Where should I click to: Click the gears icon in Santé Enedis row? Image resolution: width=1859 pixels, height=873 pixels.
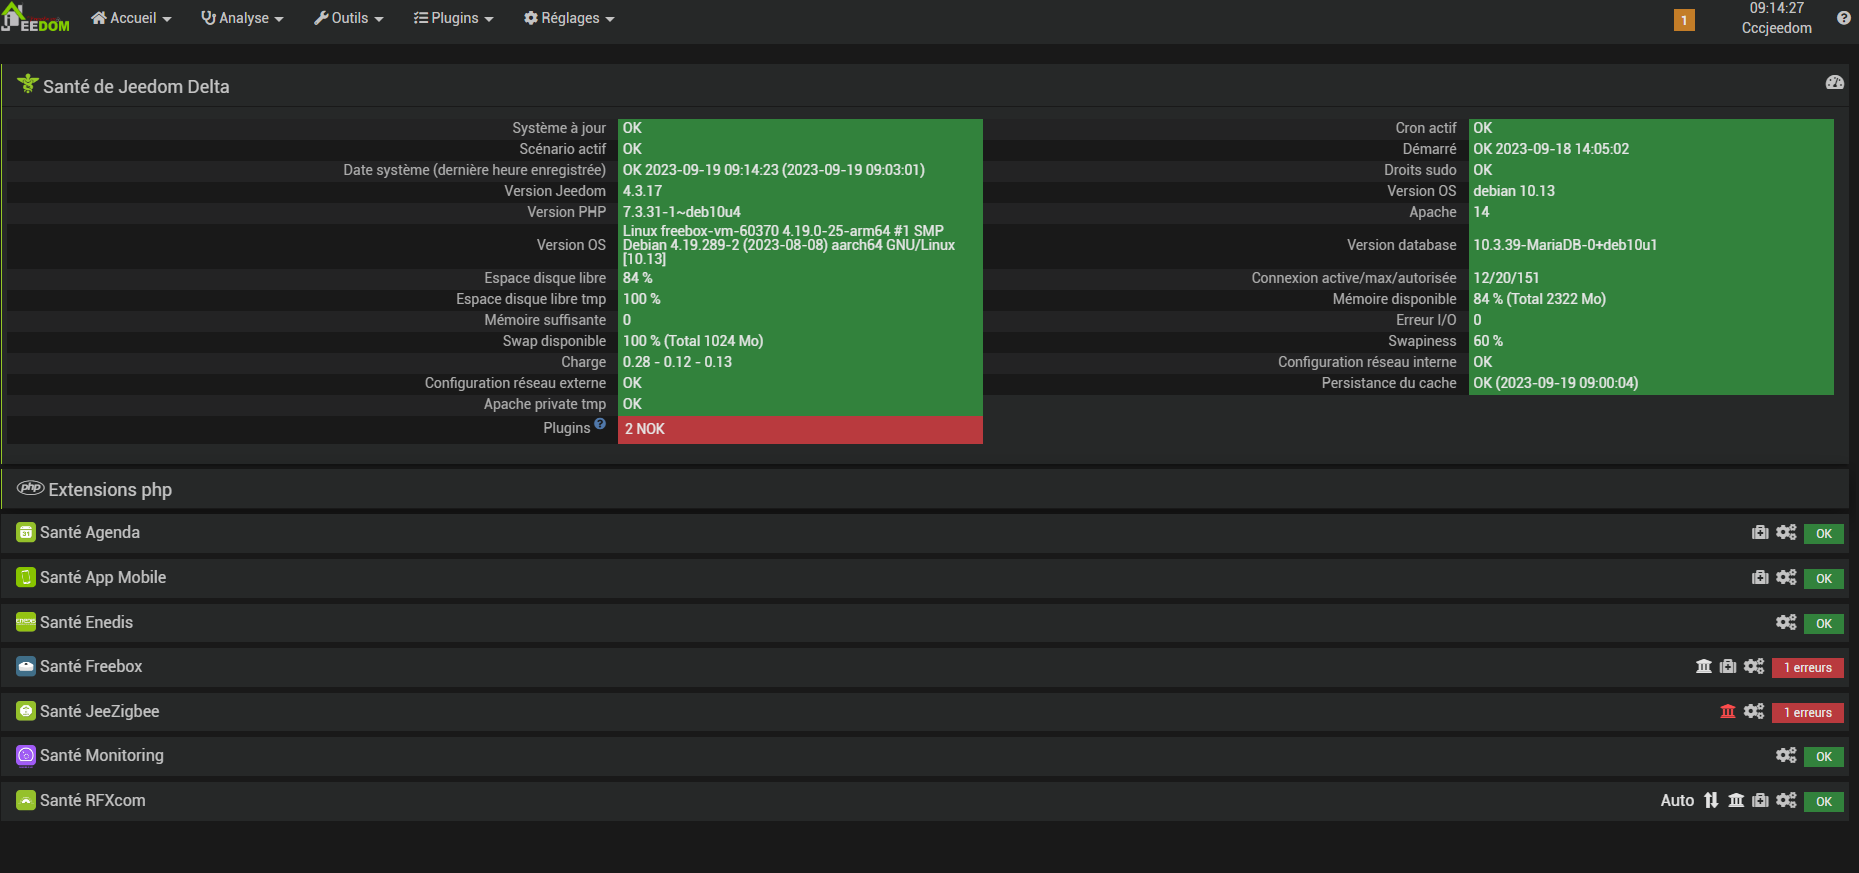click(1786, 623)
